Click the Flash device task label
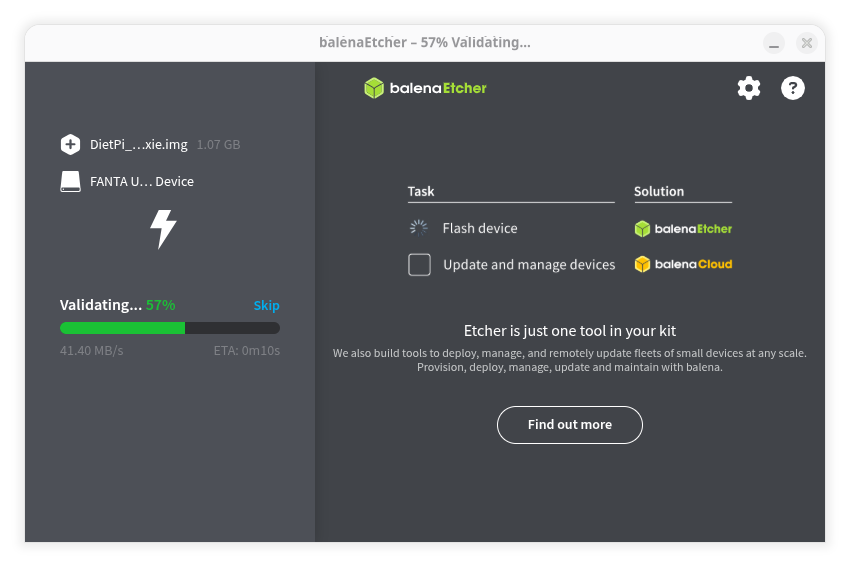Viewport: 850px width, 567px height. tap(480, 228)
